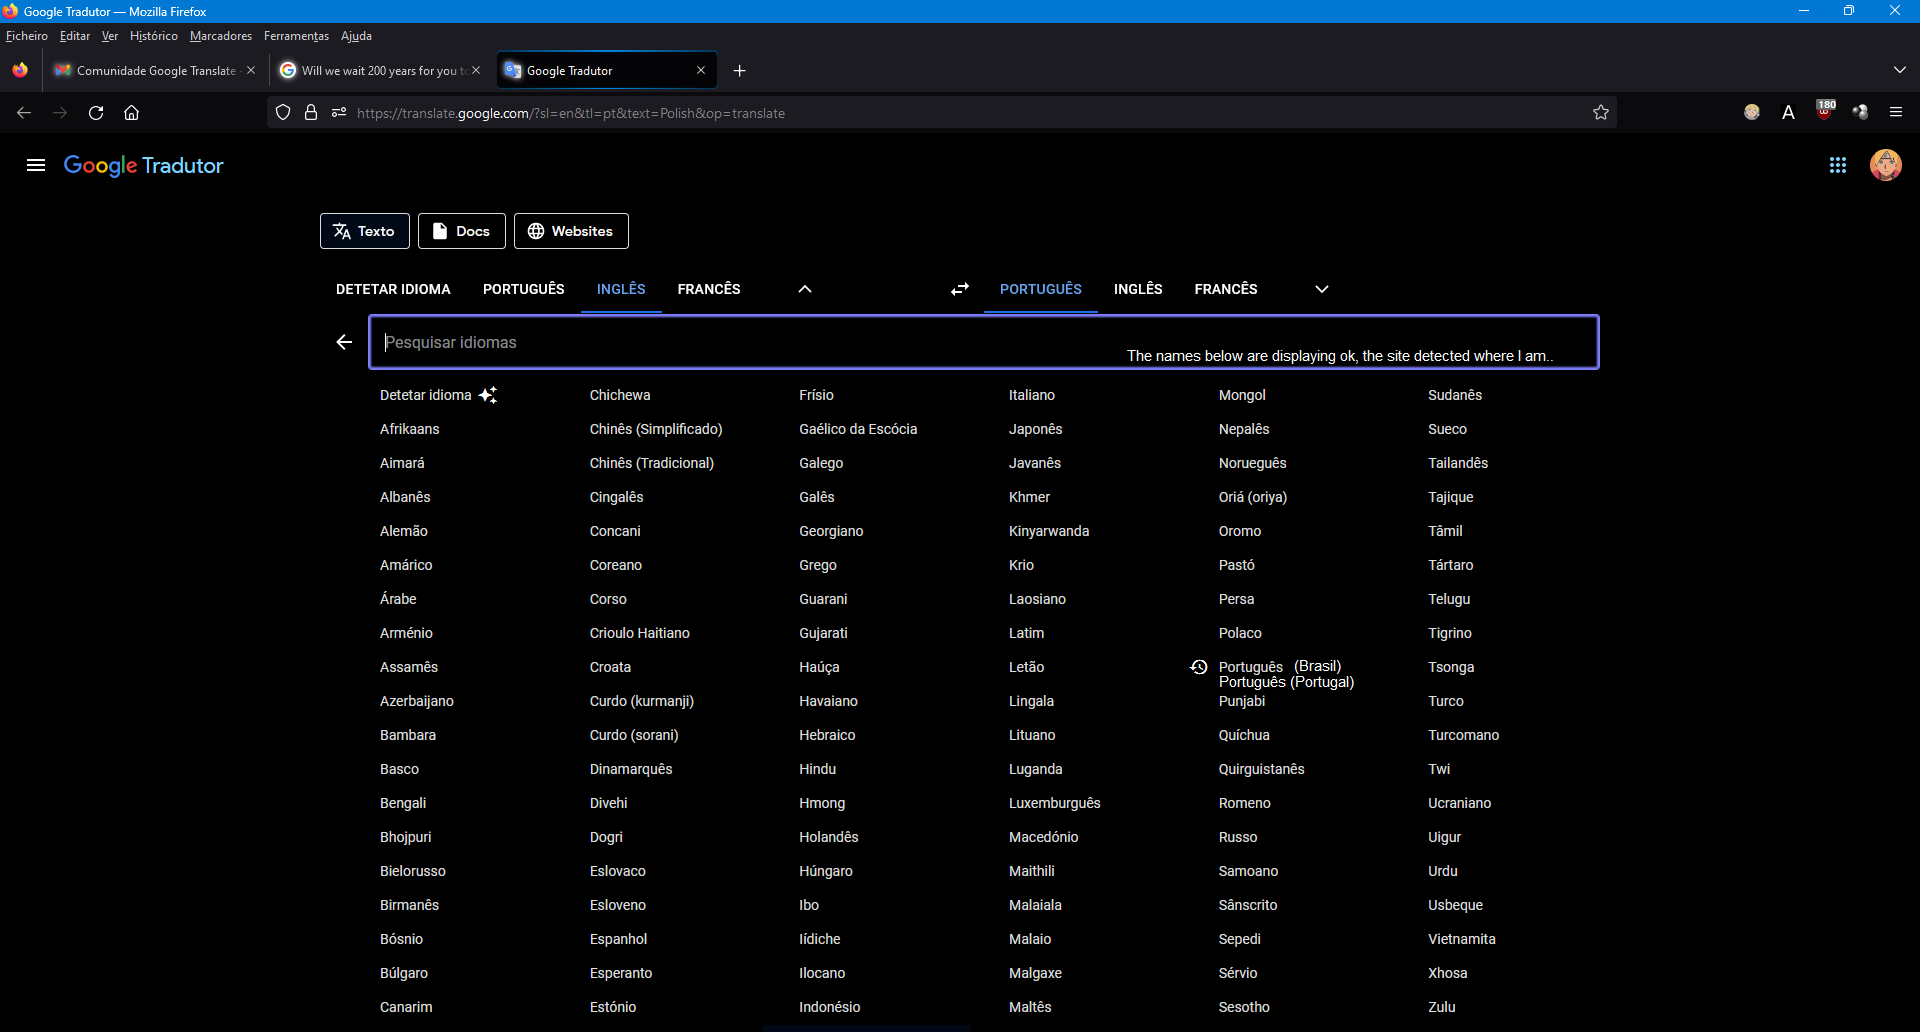Select Afrikaans from the list

[x=410, y=429]
